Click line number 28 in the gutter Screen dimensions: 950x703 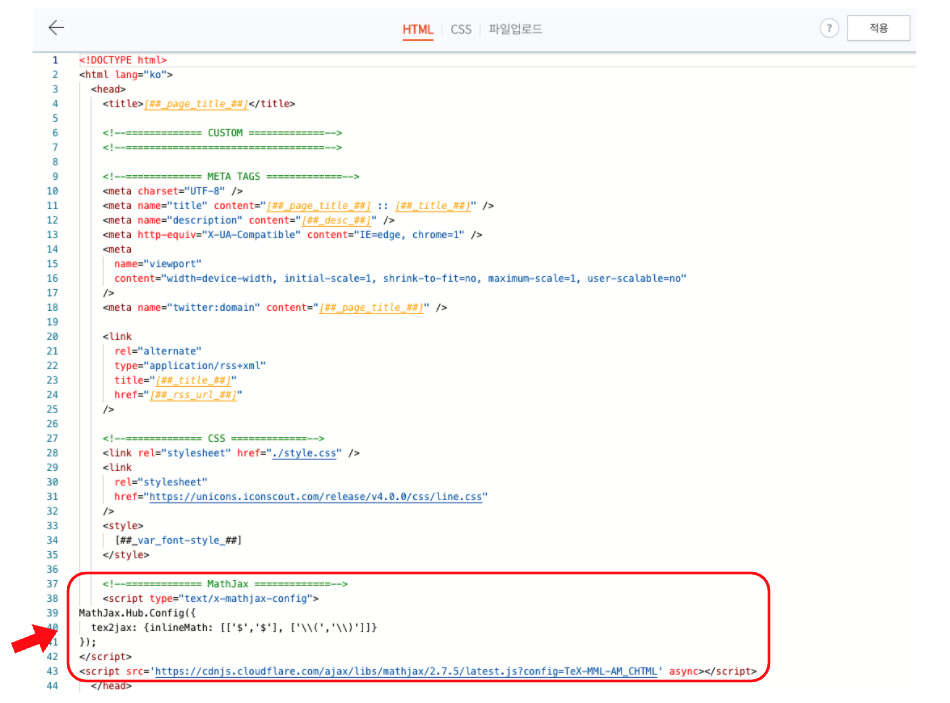(53, 453)
